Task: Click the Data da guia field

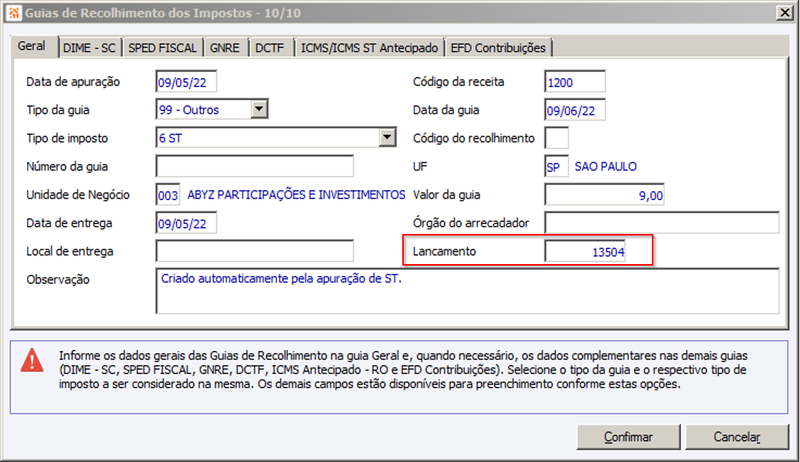Action: 575,110
